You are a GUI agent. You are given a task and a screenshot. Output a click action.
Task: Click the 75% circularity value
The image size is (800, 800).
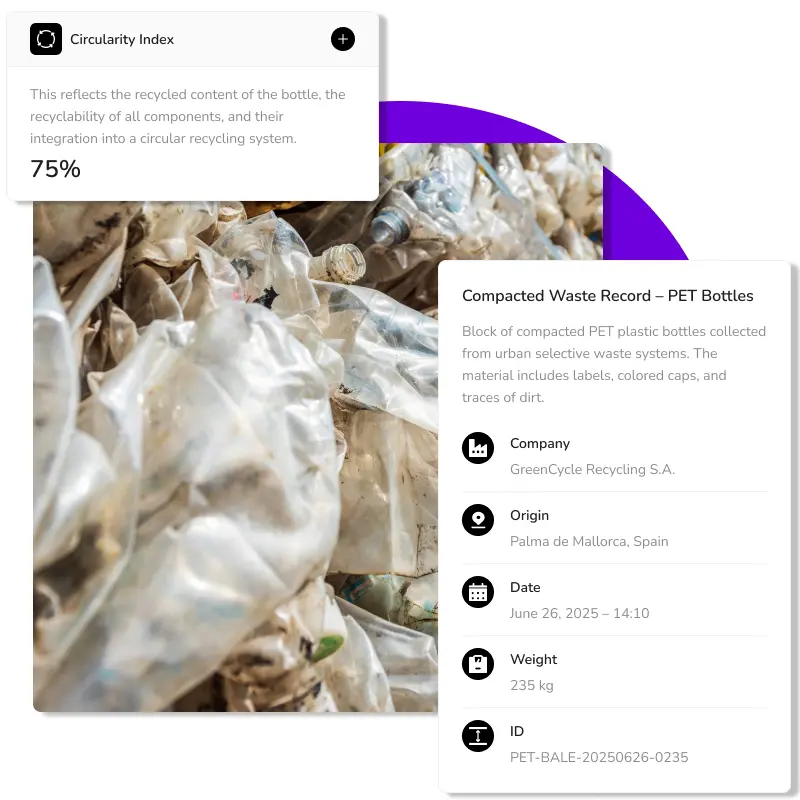click(x=55, y=169)
